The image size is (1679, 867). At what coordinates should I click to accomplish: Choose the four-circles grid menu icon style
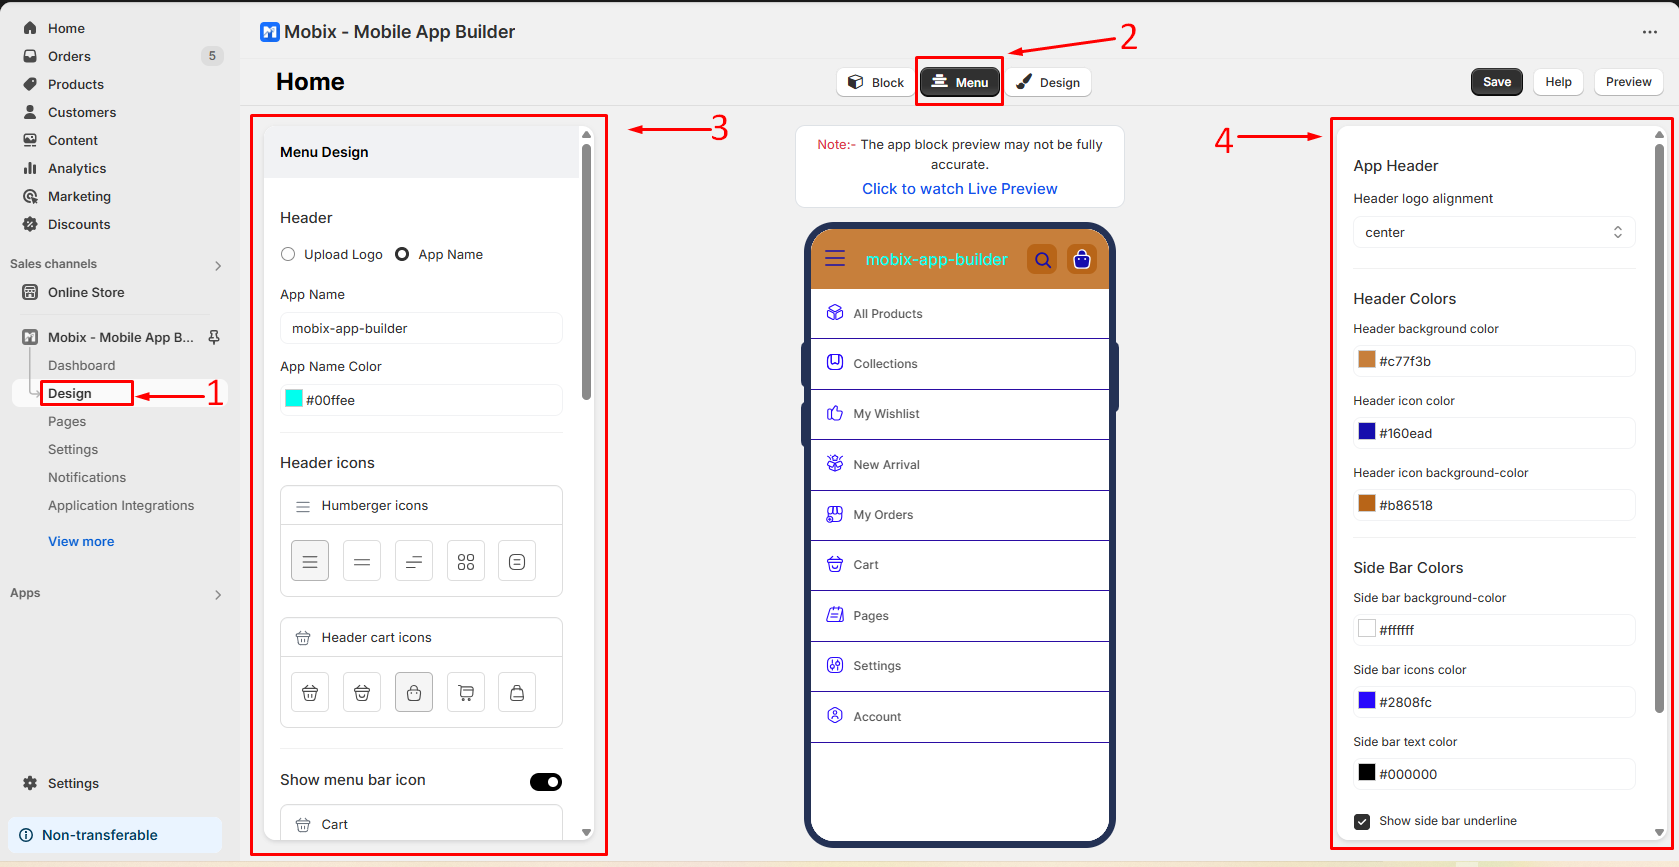click(466, 561)
